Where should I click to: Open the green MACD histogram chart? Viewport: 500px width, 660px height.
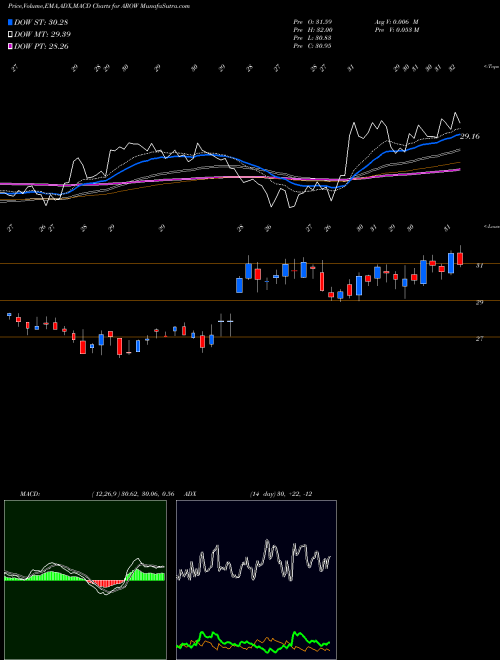[85, 580]
